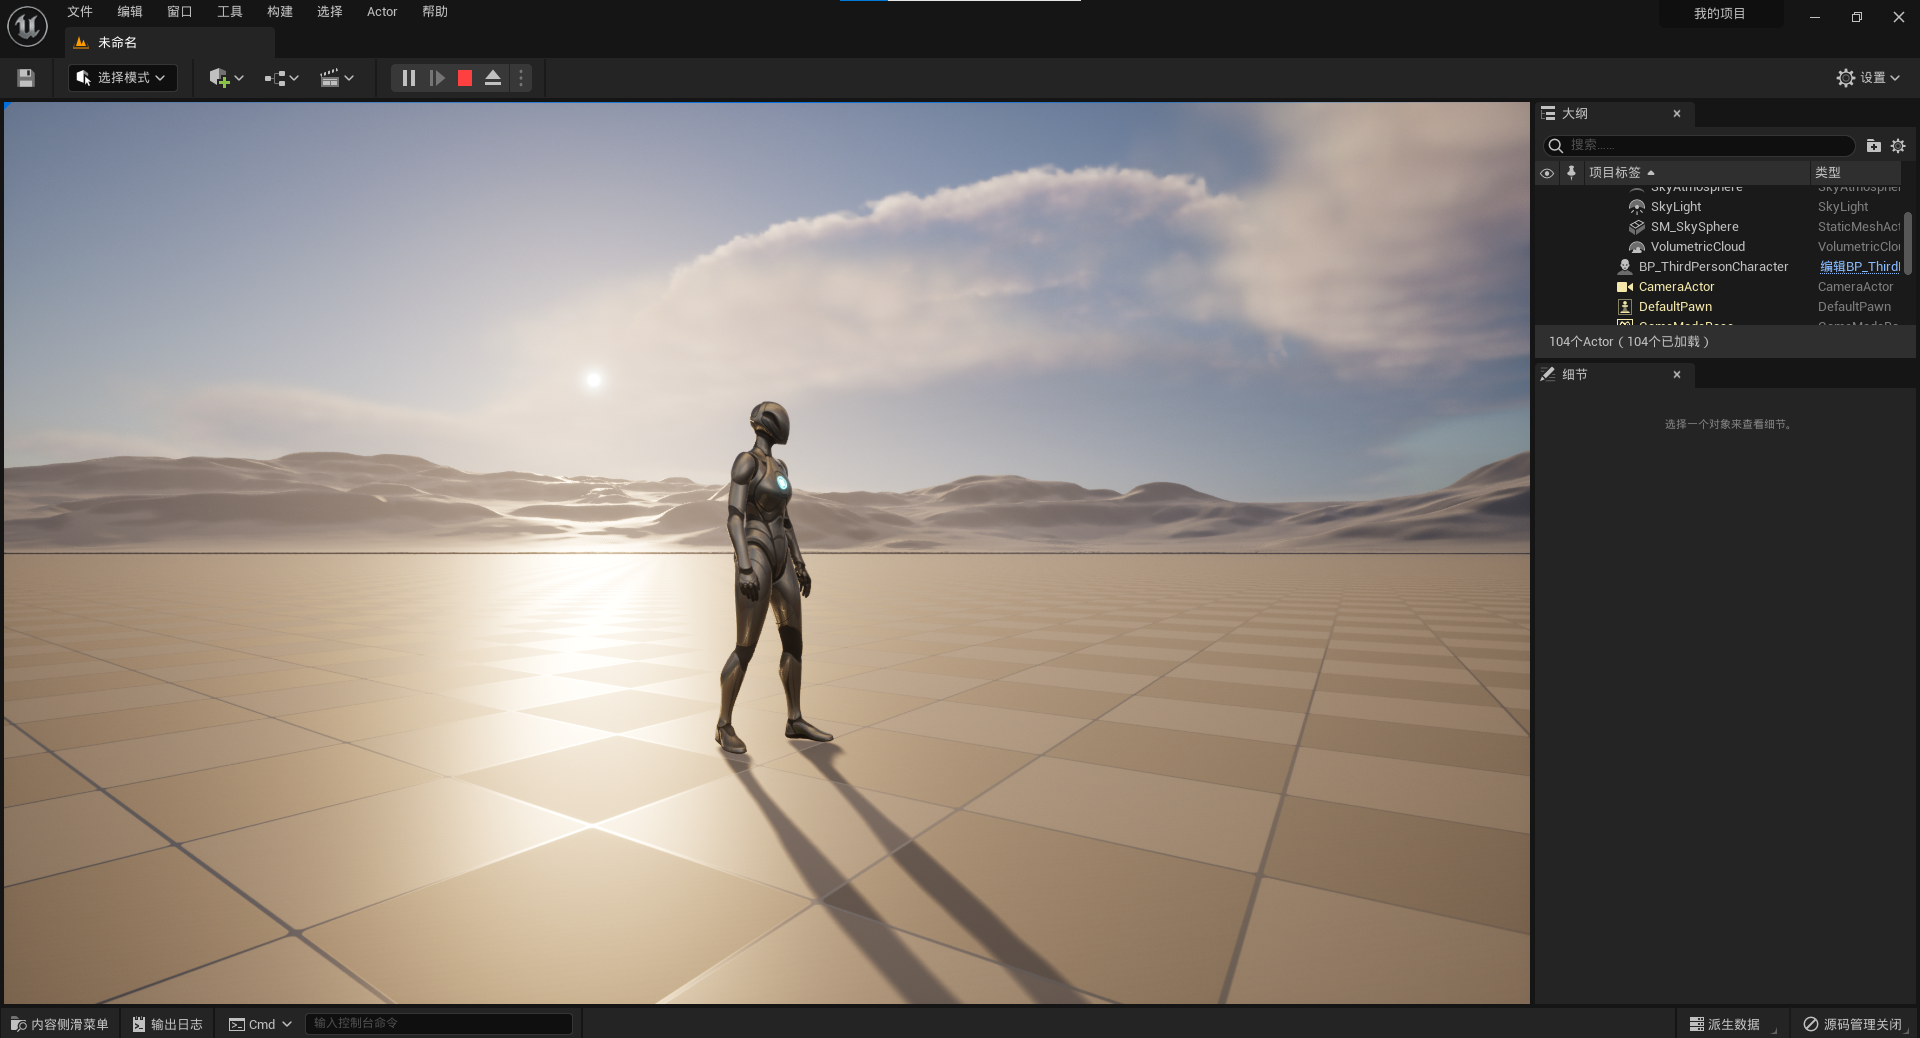The width and height of the screenshot is (1920, 1038).
Task: Click the CameraActor camera icon
Action: click(1625, 287)
